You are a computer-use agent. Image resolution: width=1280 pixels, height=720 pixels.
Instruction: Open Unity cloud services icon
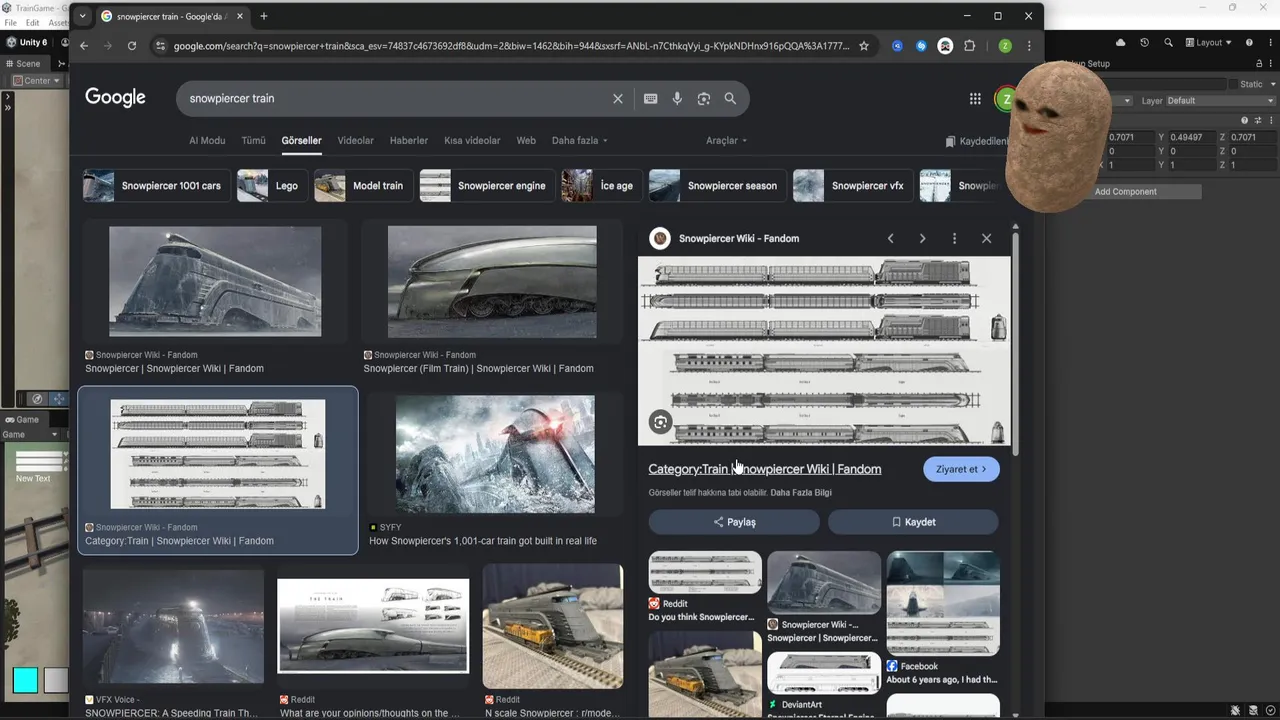pyautogui.click(x=1120, y=42)
